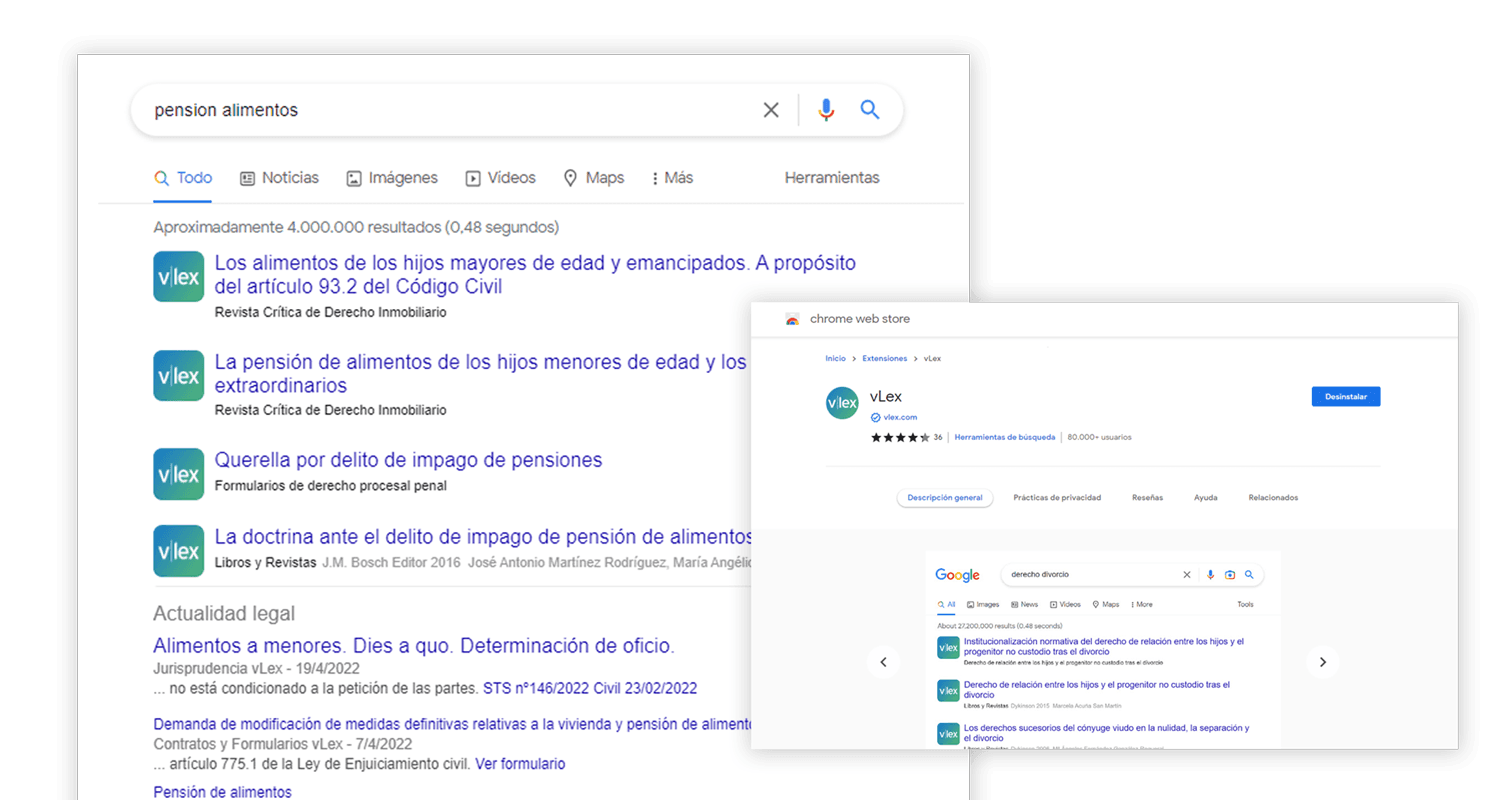Image resolution: width=1502 pixels, height=800 pixels.
Task: Click the round vLex extension logo in the web store
Action: click(x=842, y=402)
